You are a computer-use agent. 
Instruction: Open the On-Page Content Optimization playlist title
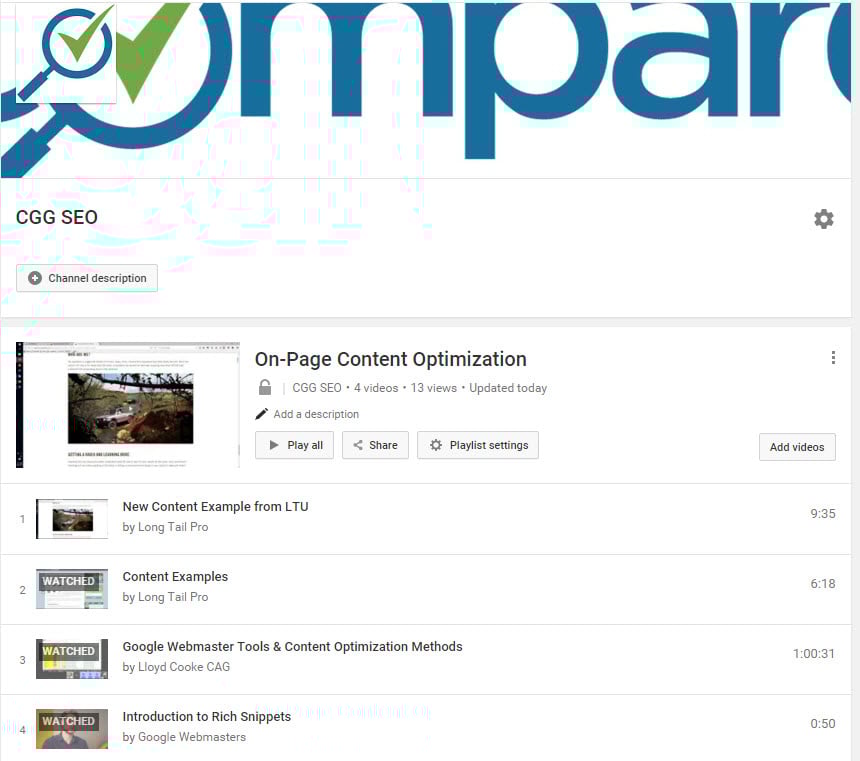point(391,359)
